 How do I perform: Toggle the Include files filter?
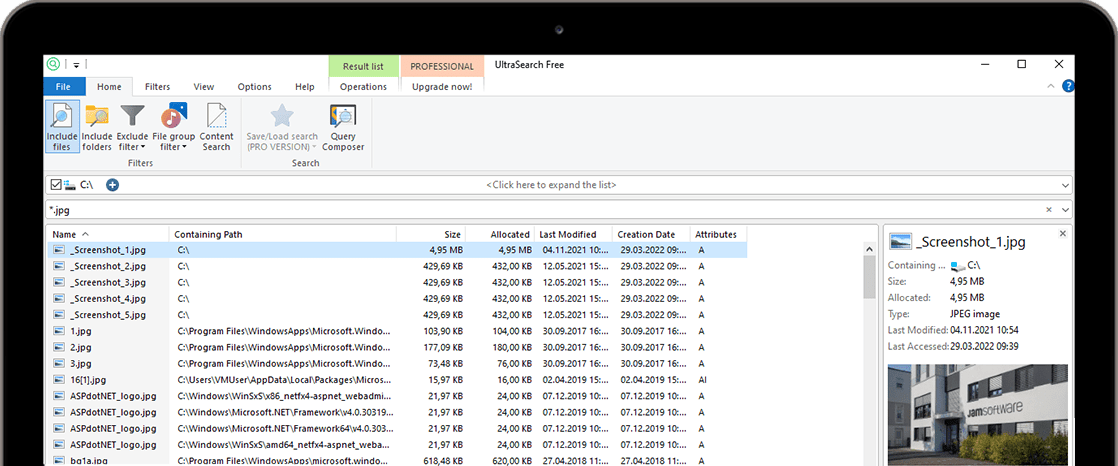tap(61, 127)
